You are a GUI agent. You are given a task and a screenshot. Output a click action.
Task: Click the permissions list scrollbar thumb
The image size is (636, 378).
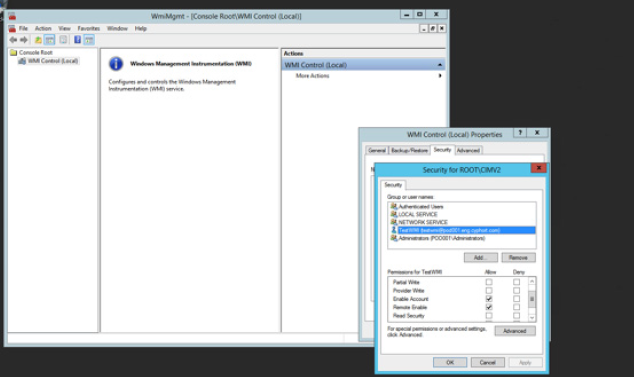[532, 299]
